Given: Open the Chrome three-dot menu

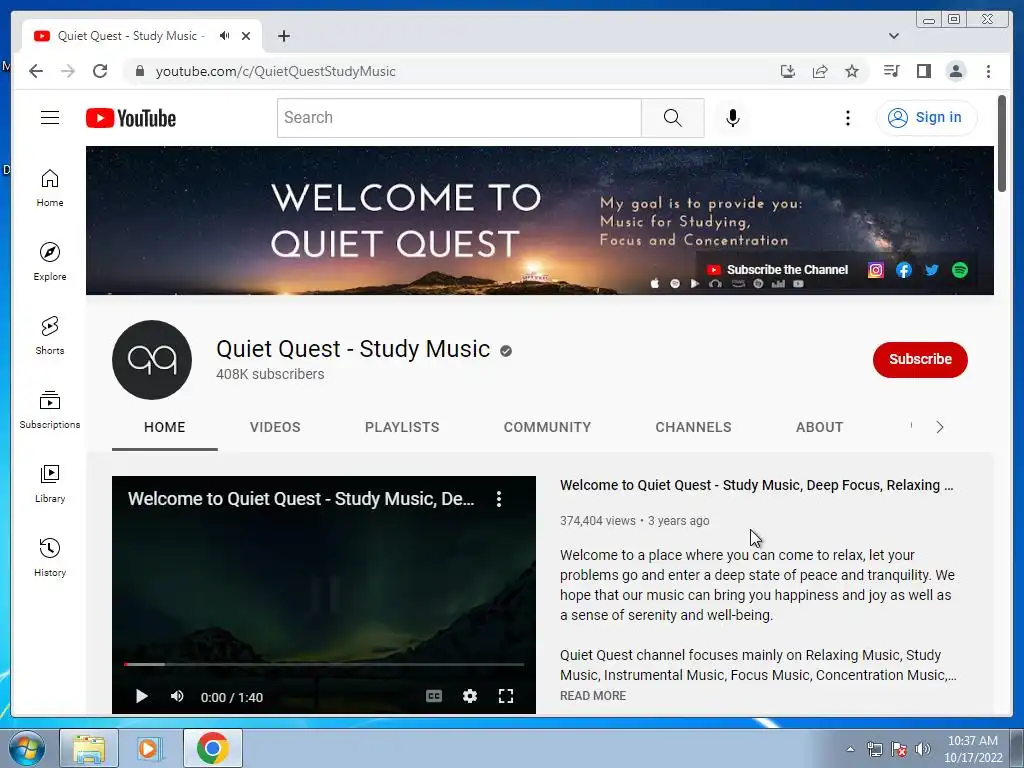Looking at the screenshot, I should click(x=988, y=71).
